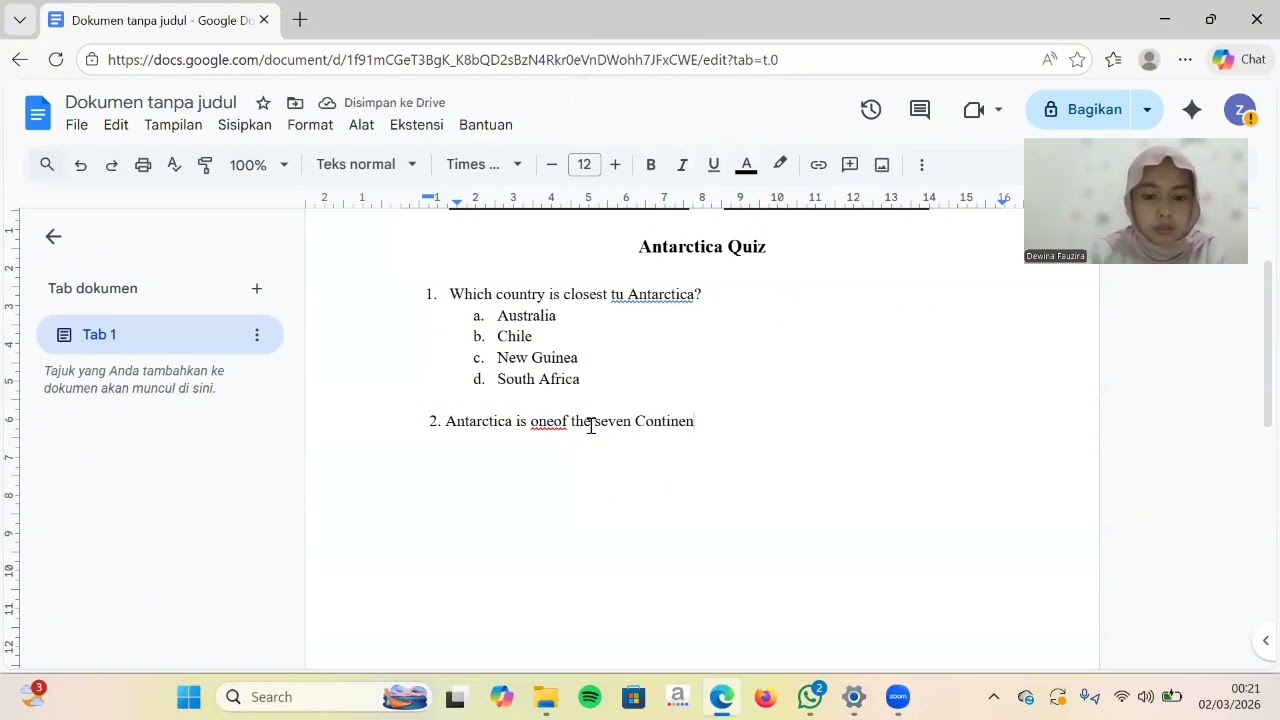Screen dimensions: 1280x720
Task: Click the vertical document scrollbar
Action: (x=1268, y=345)
